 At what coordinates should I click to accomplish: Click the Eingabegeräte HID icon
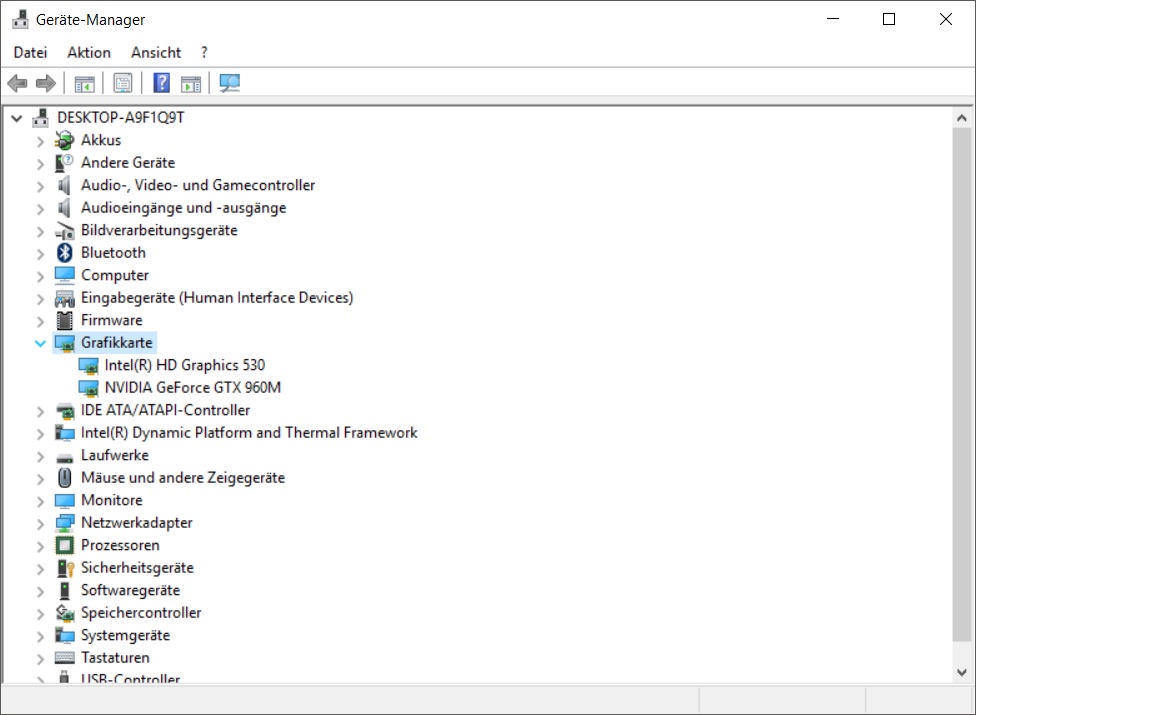[x=65, y=298]
